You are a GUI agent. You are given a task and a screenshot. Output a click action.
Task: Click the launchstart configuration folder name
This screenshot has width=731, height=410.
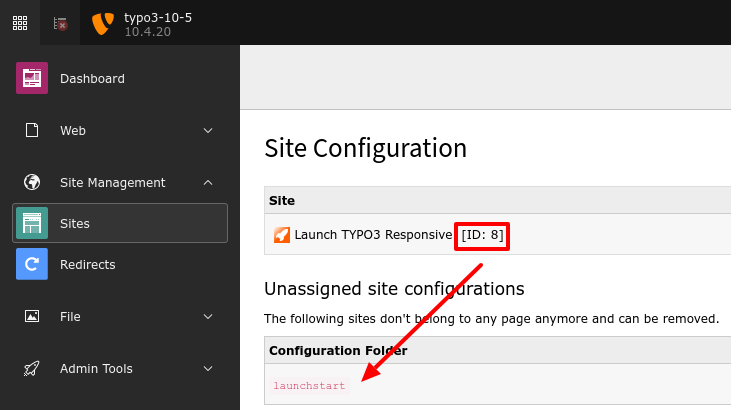pyautogui.click(x=309, y=386)
